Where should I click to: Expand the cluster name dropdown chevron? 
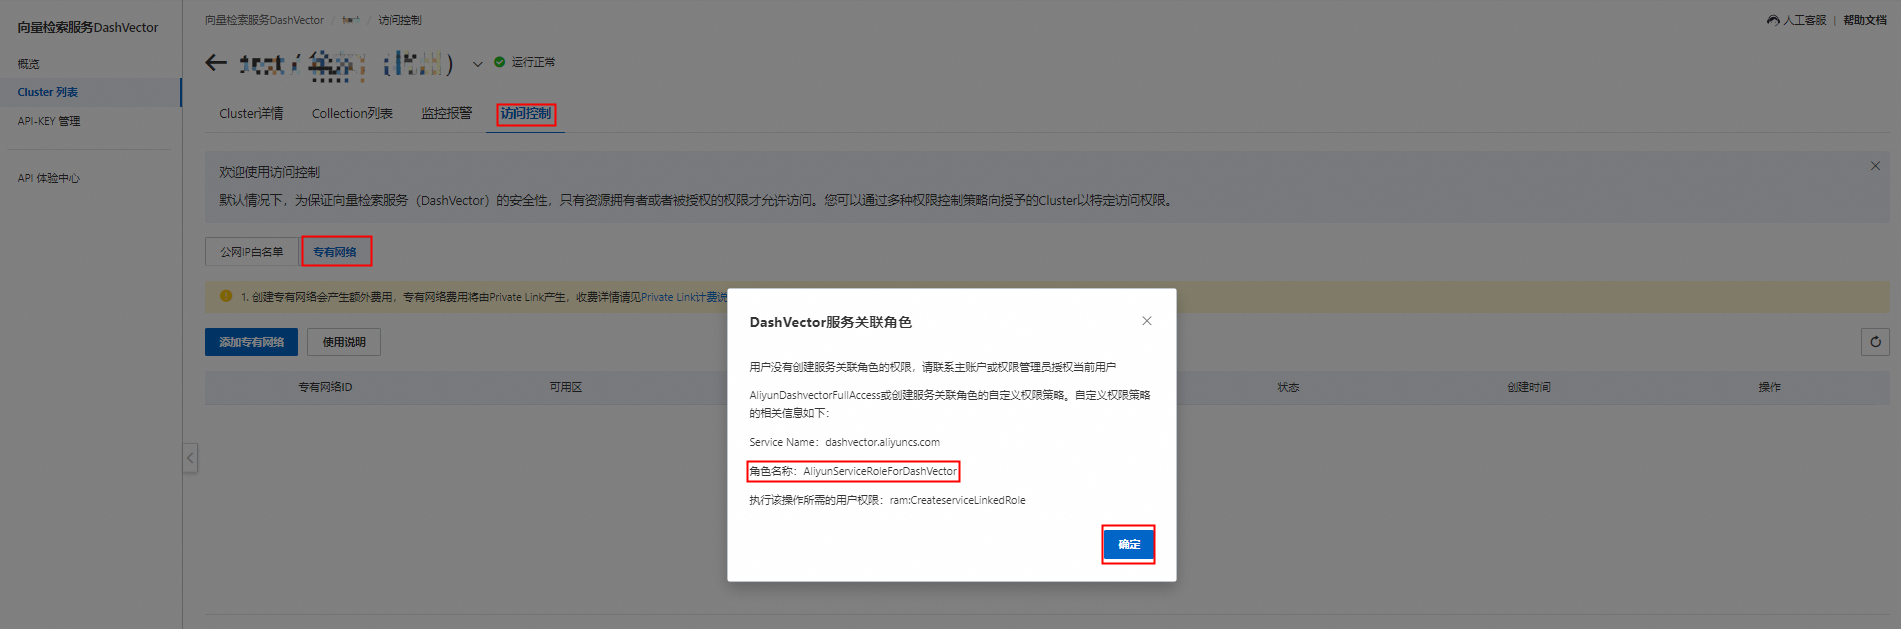tap(478, 64)
